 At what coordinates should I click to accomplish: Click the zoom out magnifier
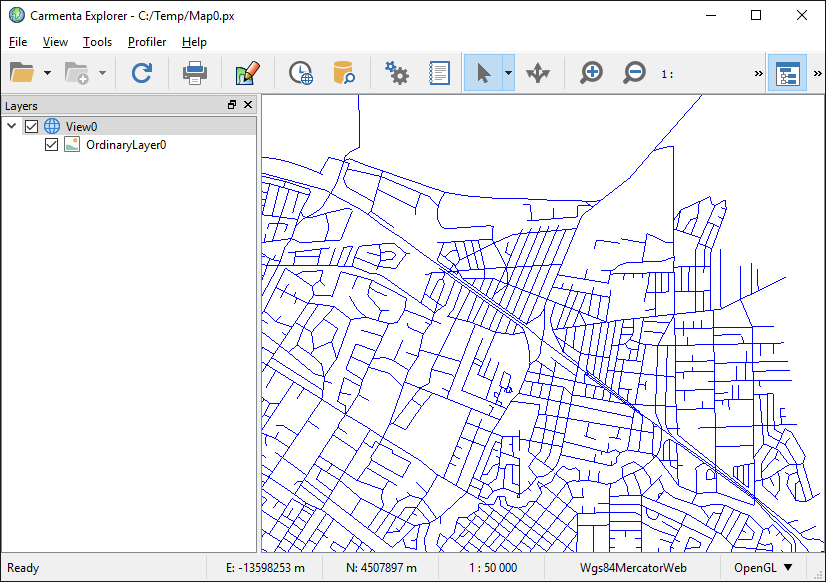pyautogui.click(x=634, y=73)
